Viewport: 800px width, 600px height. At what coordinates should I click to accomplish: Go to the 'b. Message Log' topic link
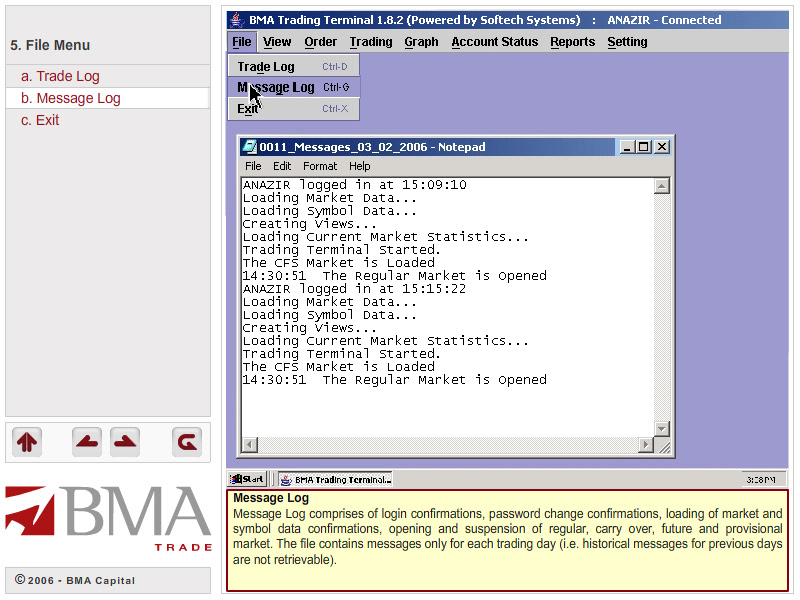pyautogui.click(x=70, y=98)
